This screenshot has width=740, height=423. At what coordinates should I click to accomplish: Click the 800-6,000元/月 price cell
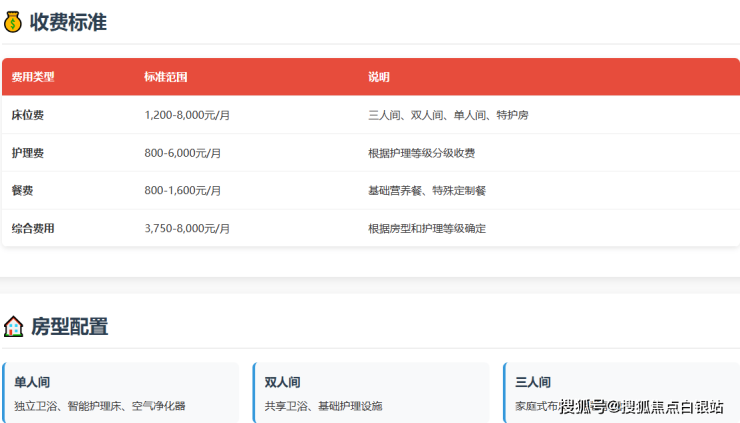pos(183,153)
